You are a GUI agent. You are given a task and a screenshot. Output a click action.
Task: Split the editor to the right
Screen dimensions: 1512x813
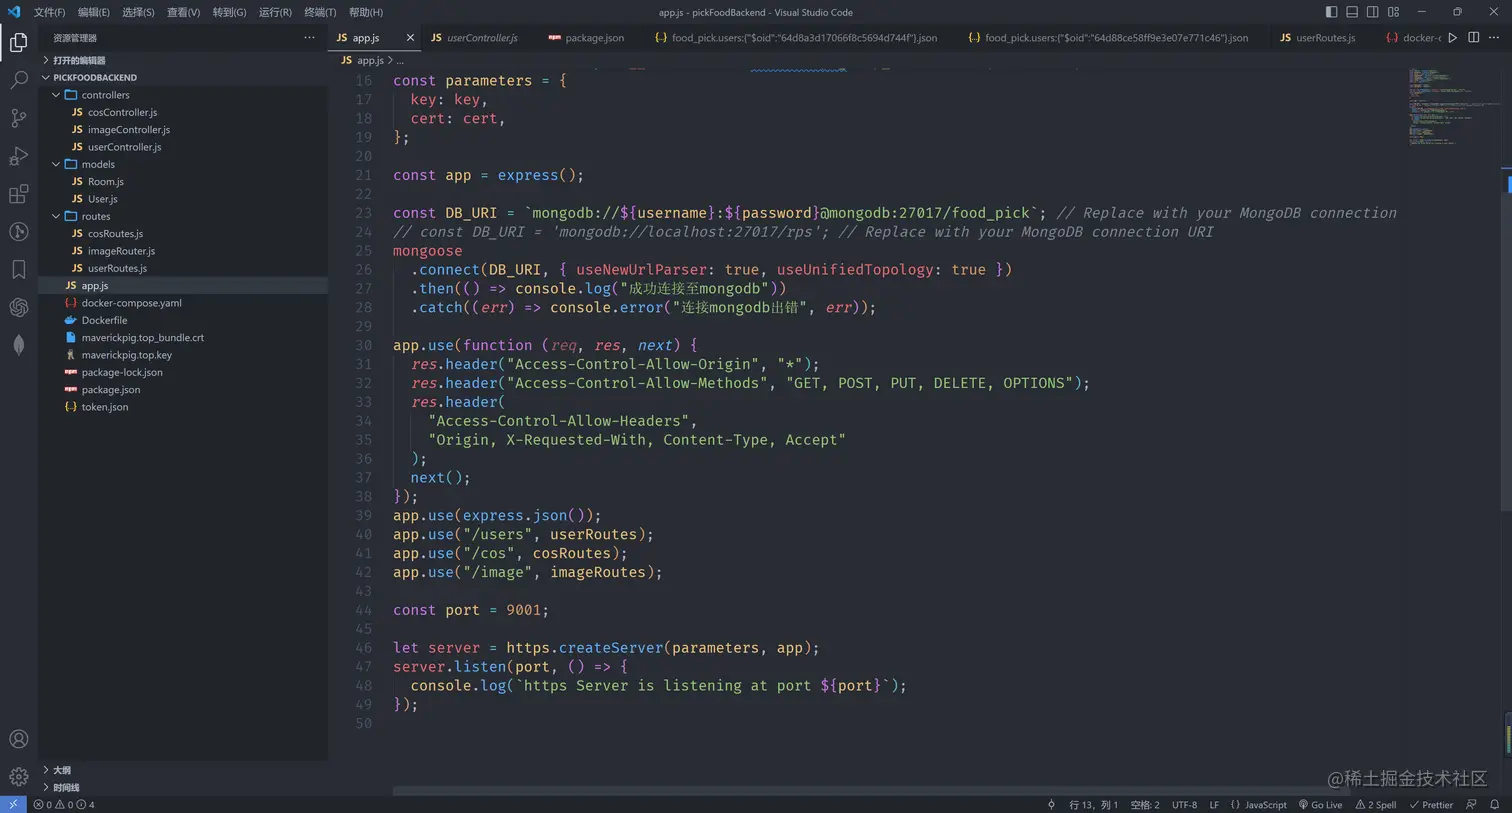[1474, 38]
